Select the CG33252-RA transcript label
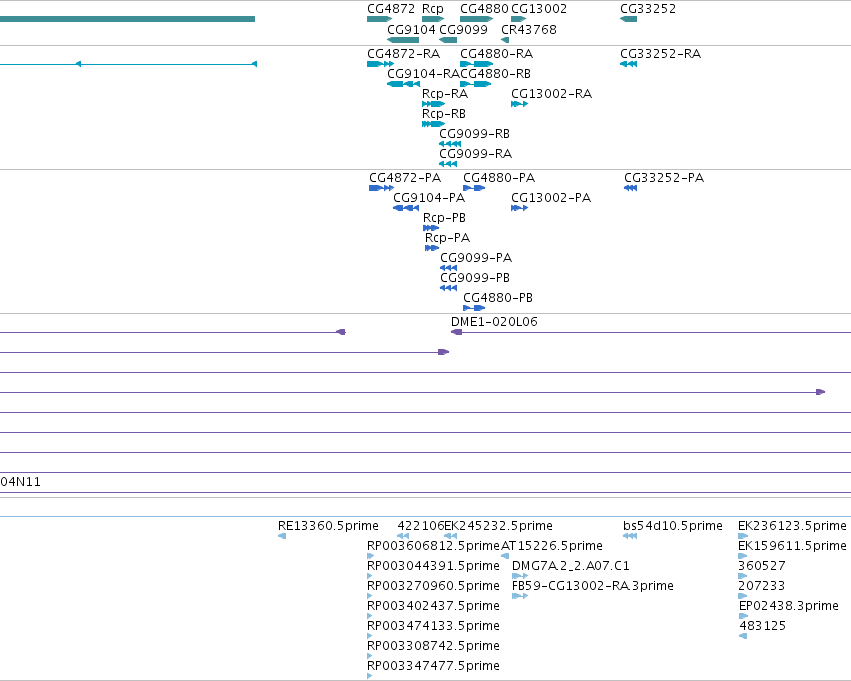 (661, 54)
